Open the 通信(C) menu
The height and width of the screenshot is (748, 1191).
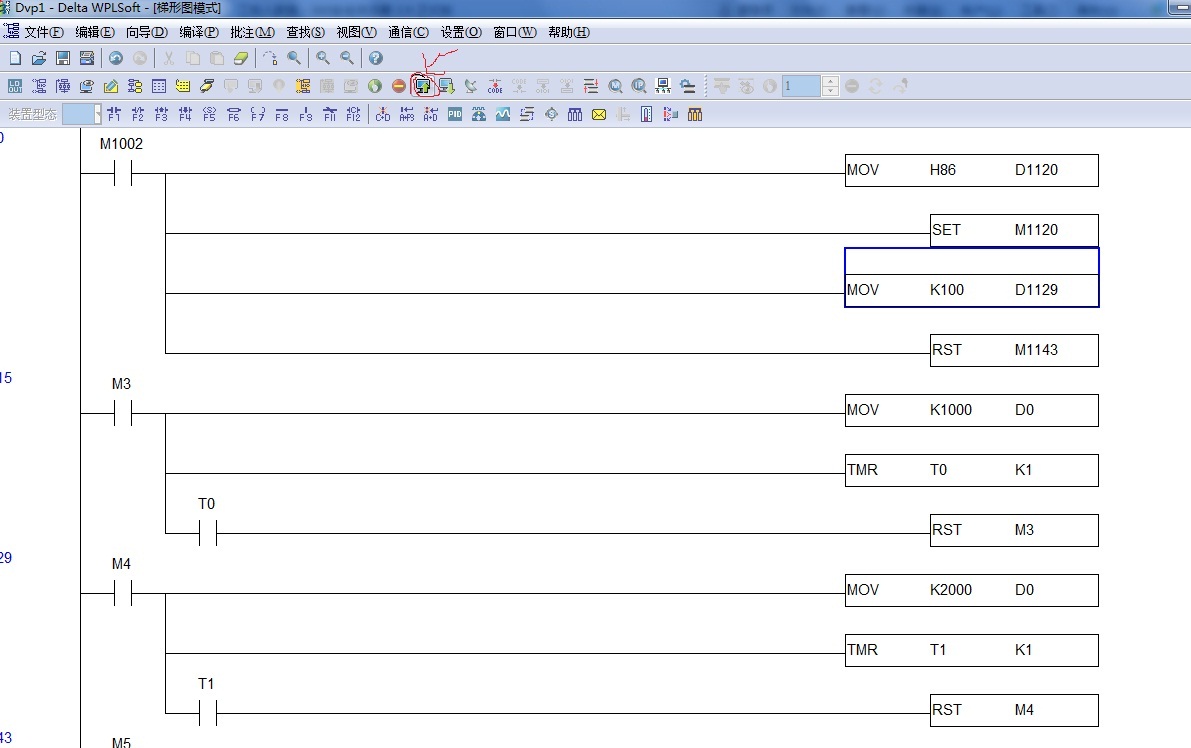coord(408,32)
